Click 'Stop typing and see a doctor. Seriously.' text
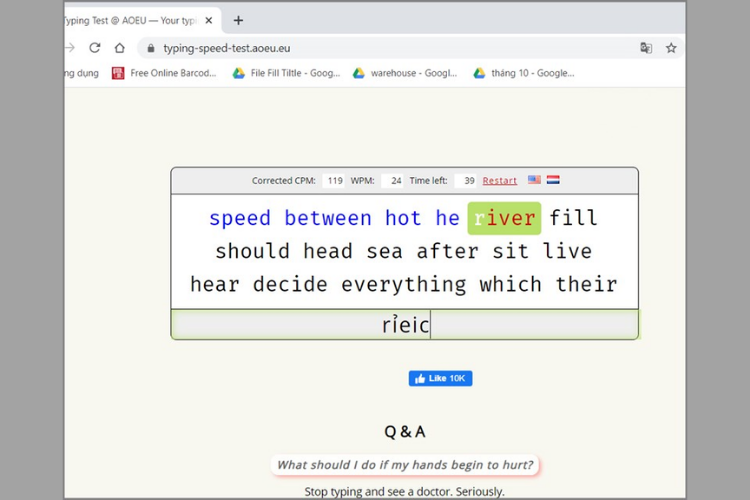 (x=405, y=492)
